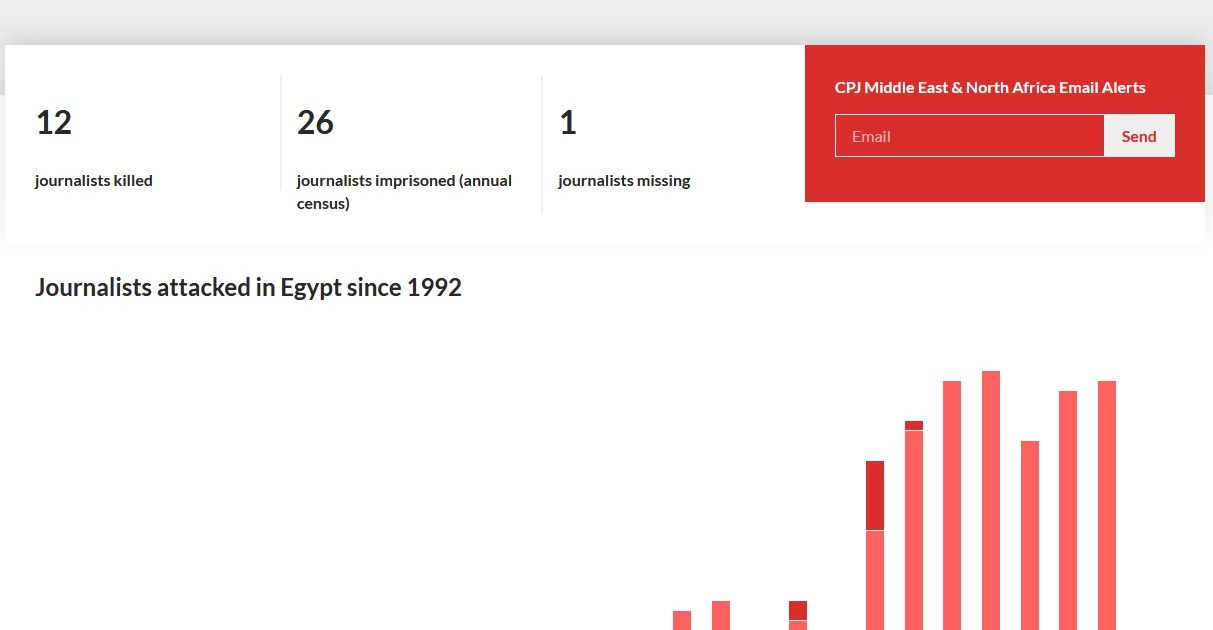Click 'Journalists attacked in Egypt since 1992' heading
The image size is (1213, 630).
[248, 288]
